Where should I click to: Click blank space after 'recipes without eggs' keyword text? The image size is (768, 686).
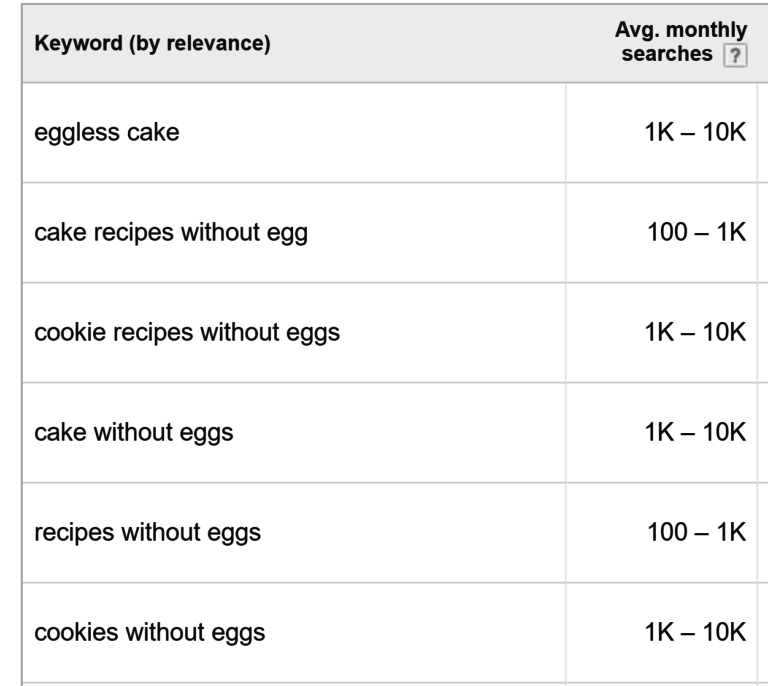click(x=414, y=532)
